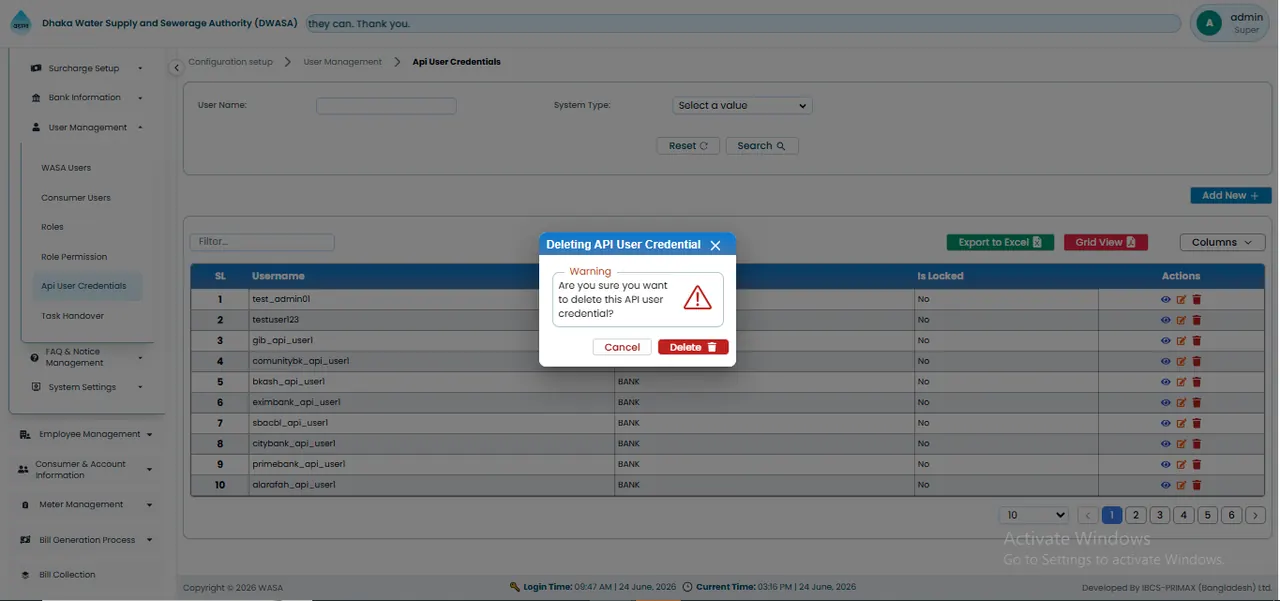
Task: Click the Reset button
Action: (688, 146)
